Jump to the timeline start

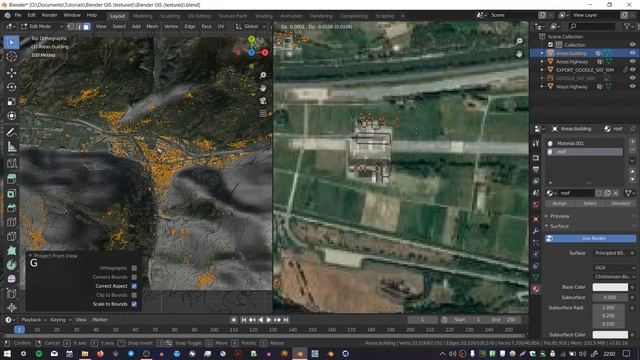click(x=243, y=320)
